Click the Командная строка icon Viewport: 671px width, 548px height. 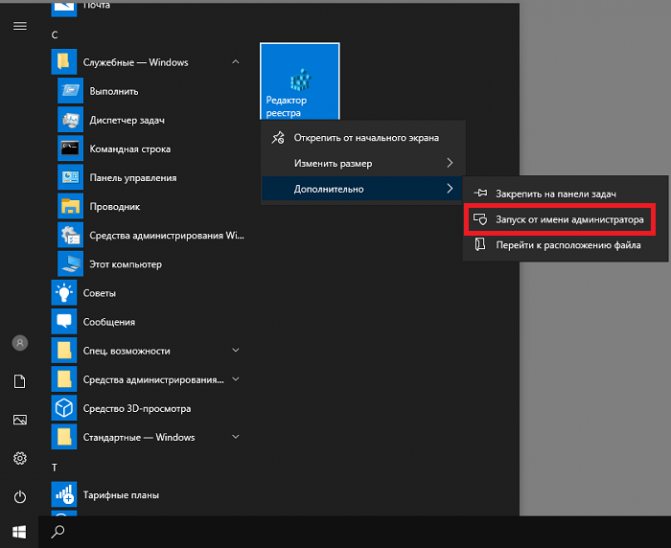70,148
